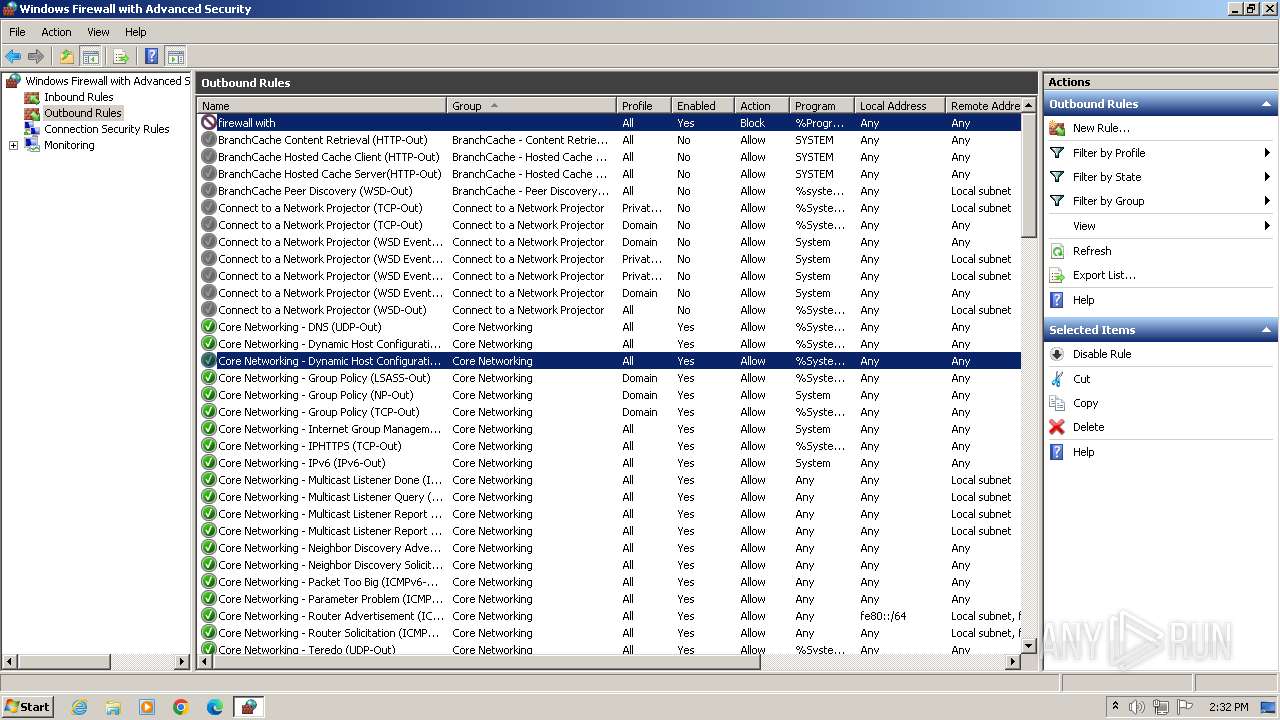Click the New Rule... action
This screenshot has height=720, width=1280.
pyautogui.click(x=1101, y=128)
